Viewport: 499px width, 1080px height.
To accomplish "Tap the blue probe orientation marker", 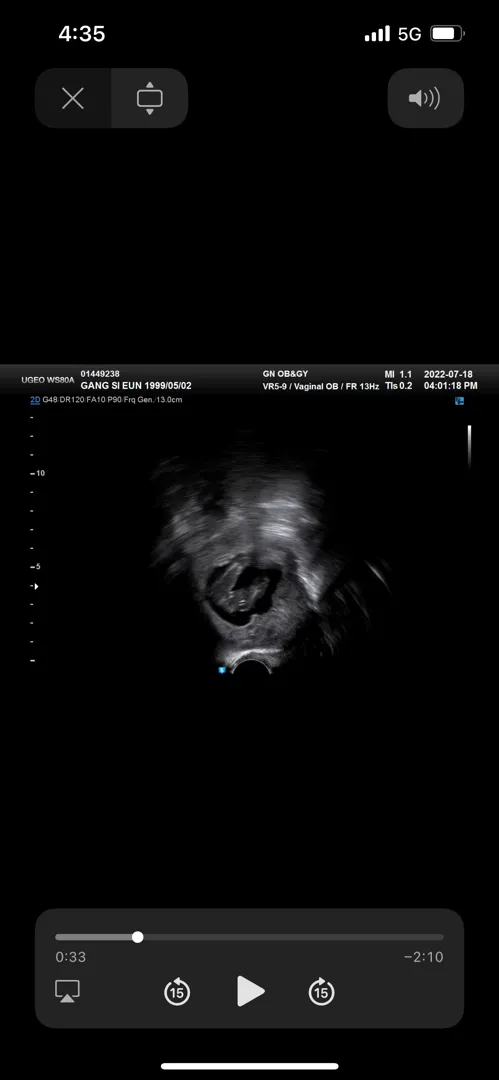I will (222, 669).
